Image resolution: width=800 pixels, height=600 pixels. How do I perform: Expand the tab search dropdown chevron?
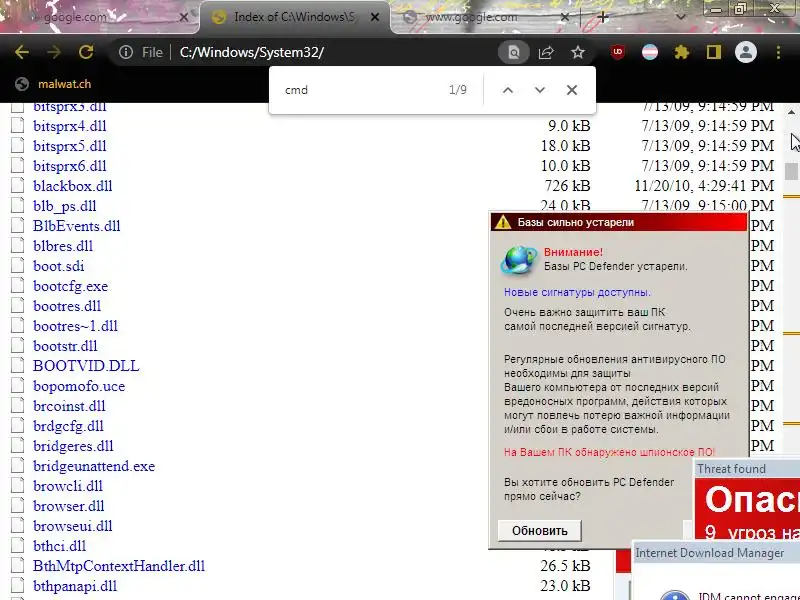pyautogui.click(x=681, y=17)
